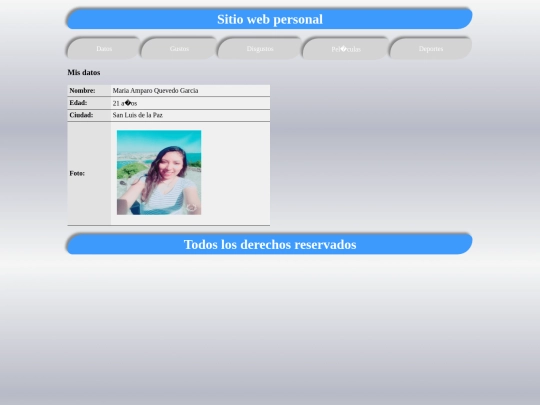Click the profile photo thumbnail
540x405 pixels.
click(x=159, y=173)
